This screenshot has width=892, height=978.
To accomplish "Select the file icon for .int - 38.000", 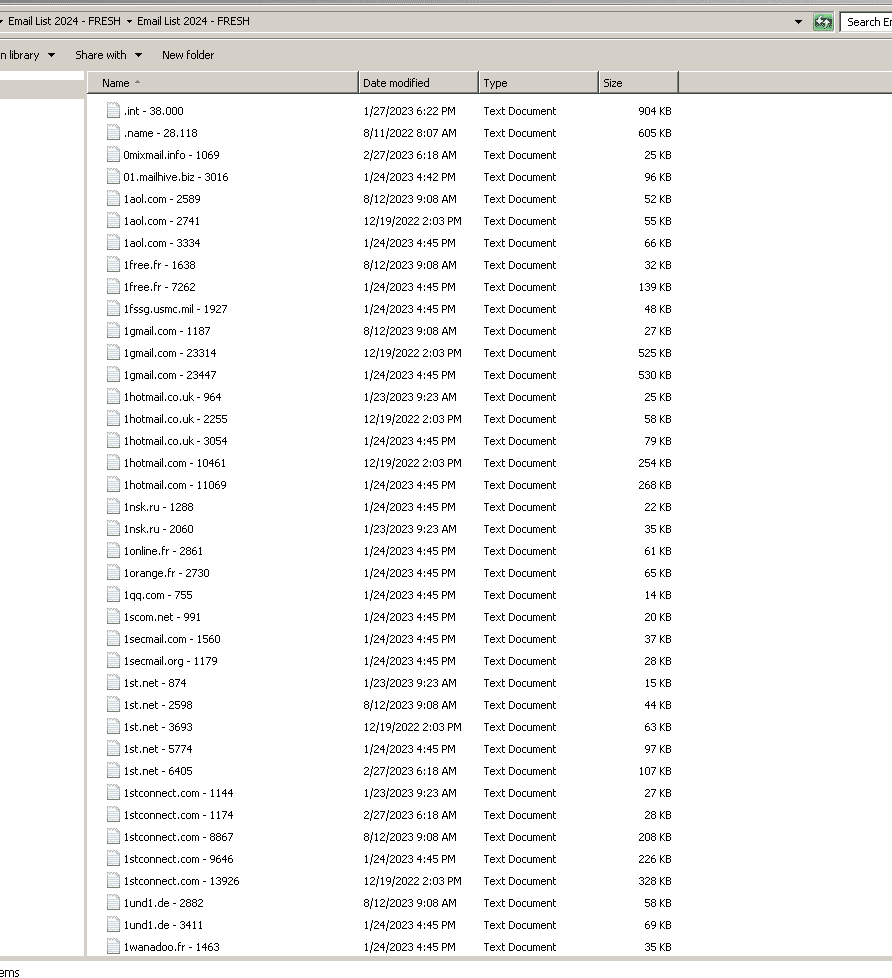I will click(113, 111).
